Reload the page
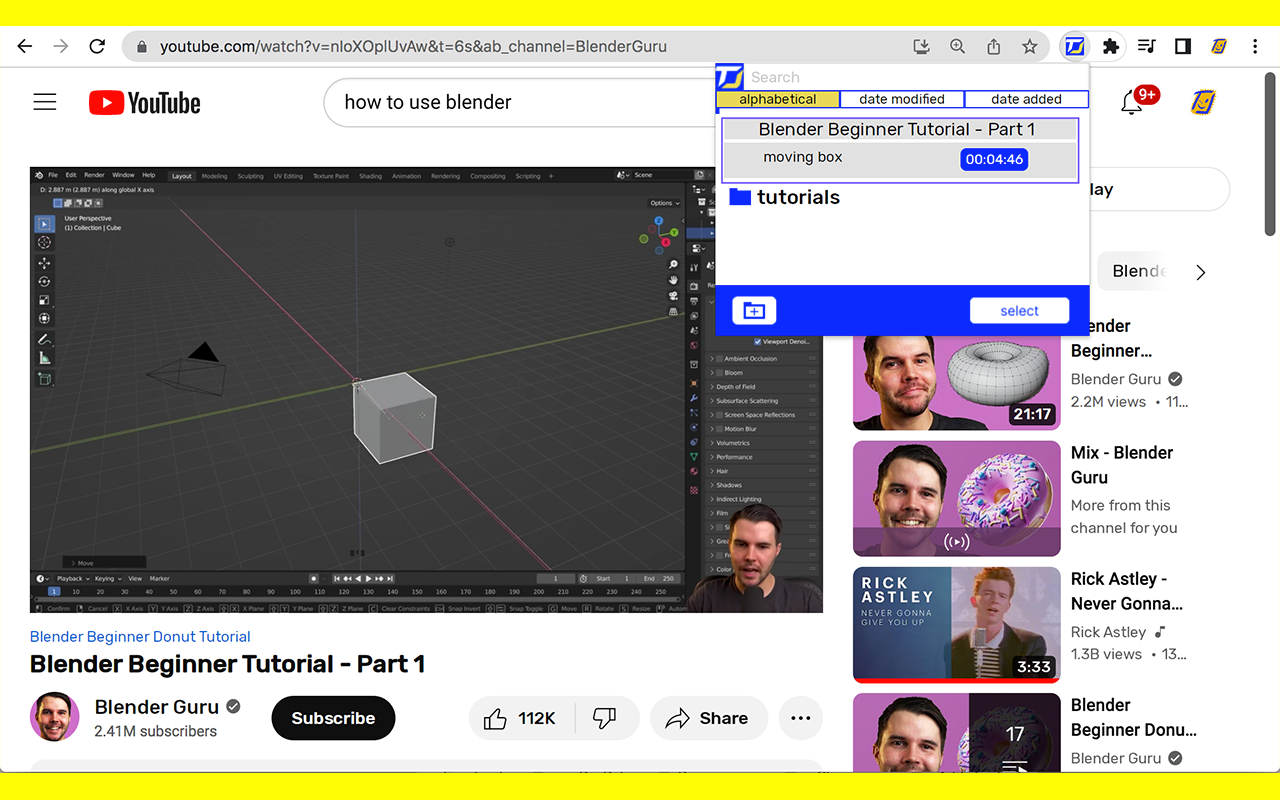Image resolution: width=1280 pixels, height=800 pixels. (97, 46)
